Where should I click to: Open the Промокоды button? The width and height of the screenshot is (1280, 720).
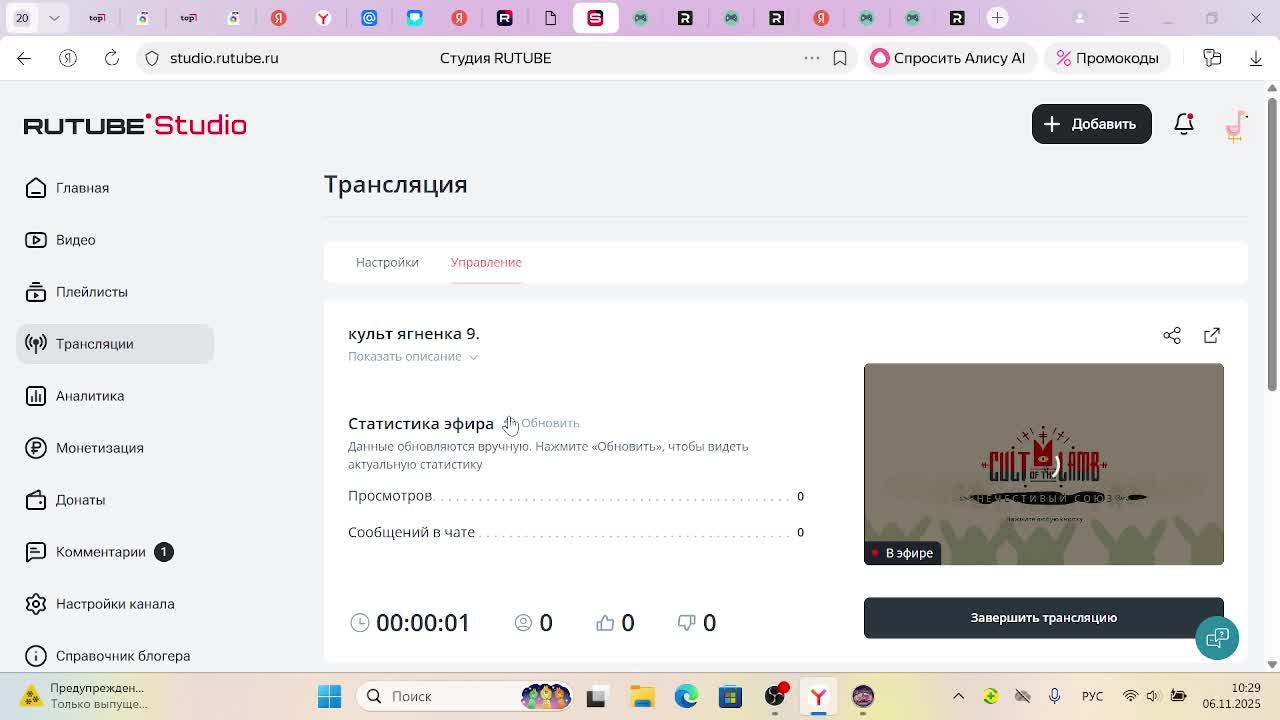coord(1108,58)
